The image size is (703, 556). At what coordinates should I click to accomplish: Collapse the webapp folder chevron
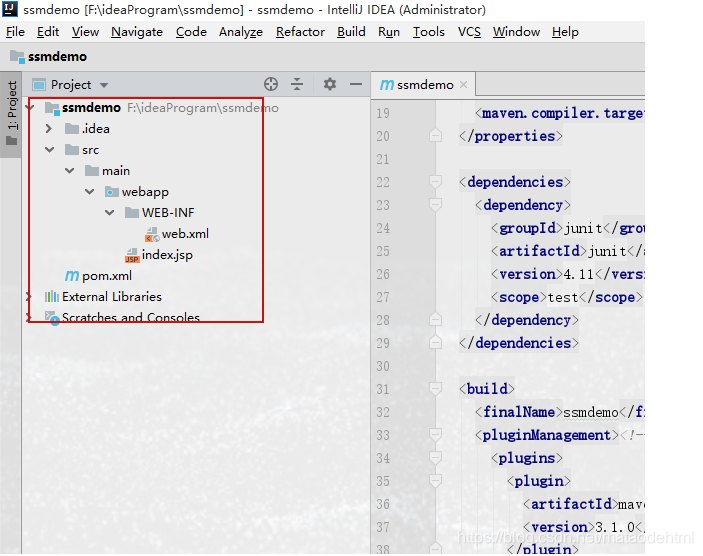tap(90, 192)
